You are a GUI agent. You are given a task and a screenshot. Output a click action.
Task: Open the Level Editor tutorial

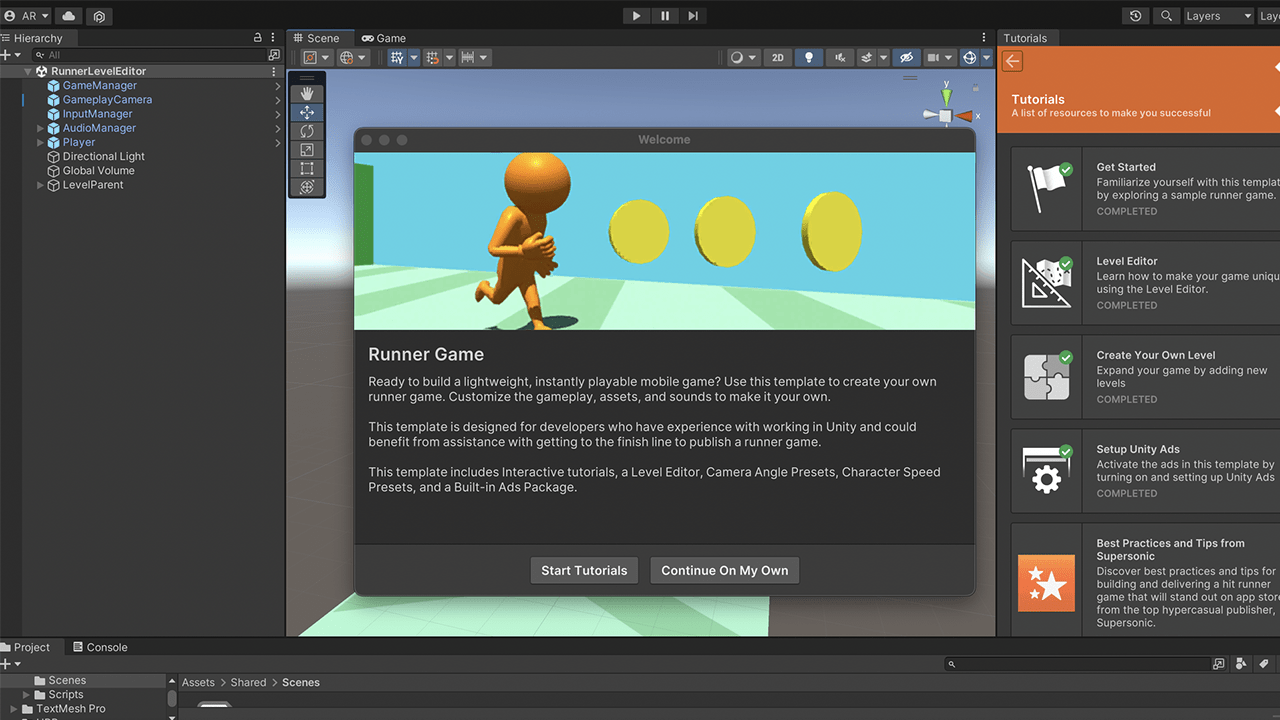tap(1146, 283)
